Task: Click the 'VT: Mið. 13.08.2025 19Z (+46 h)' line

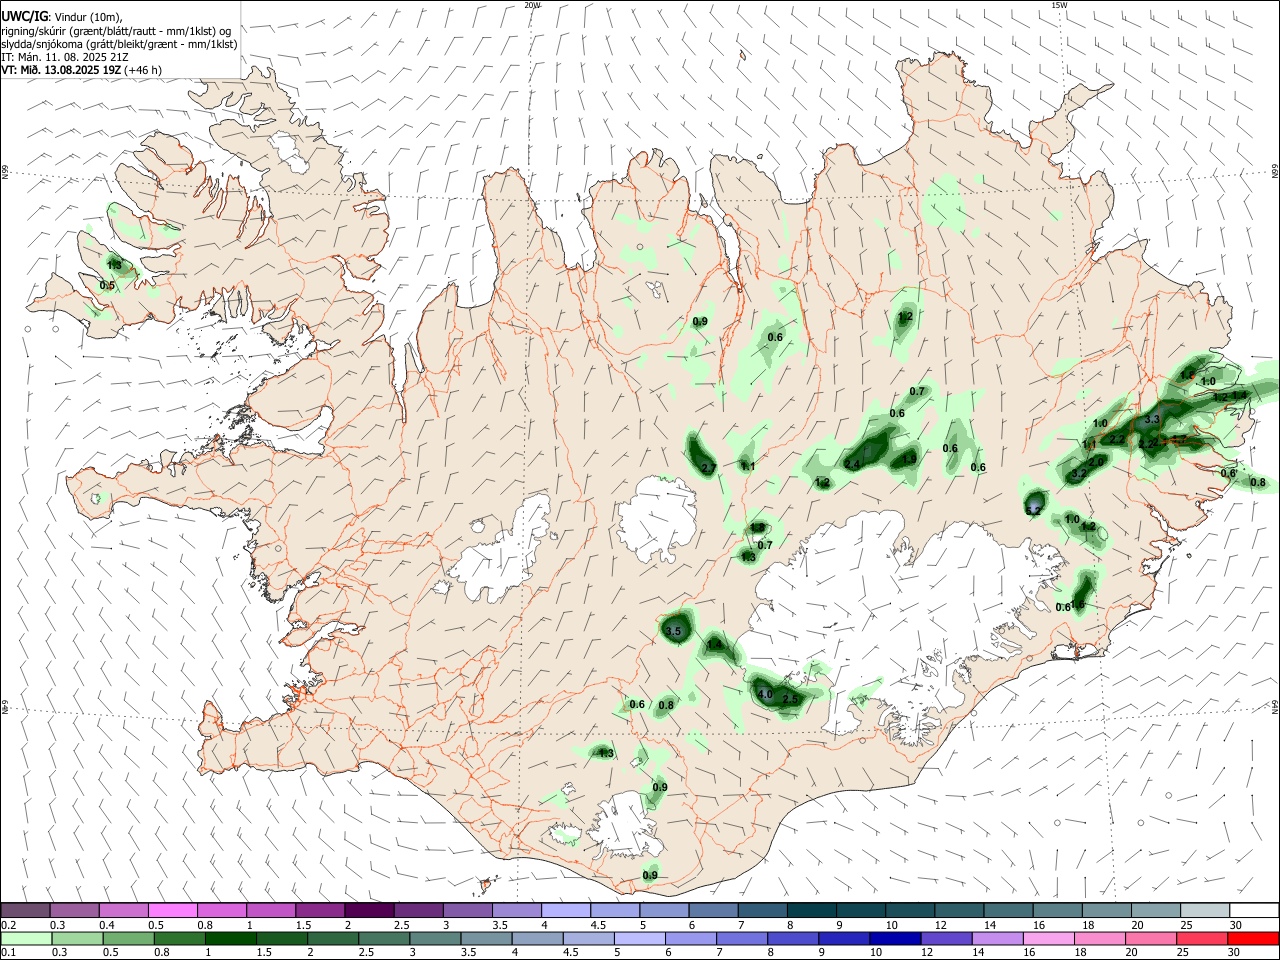Action: pyautogui.click(x=81, y=70)
